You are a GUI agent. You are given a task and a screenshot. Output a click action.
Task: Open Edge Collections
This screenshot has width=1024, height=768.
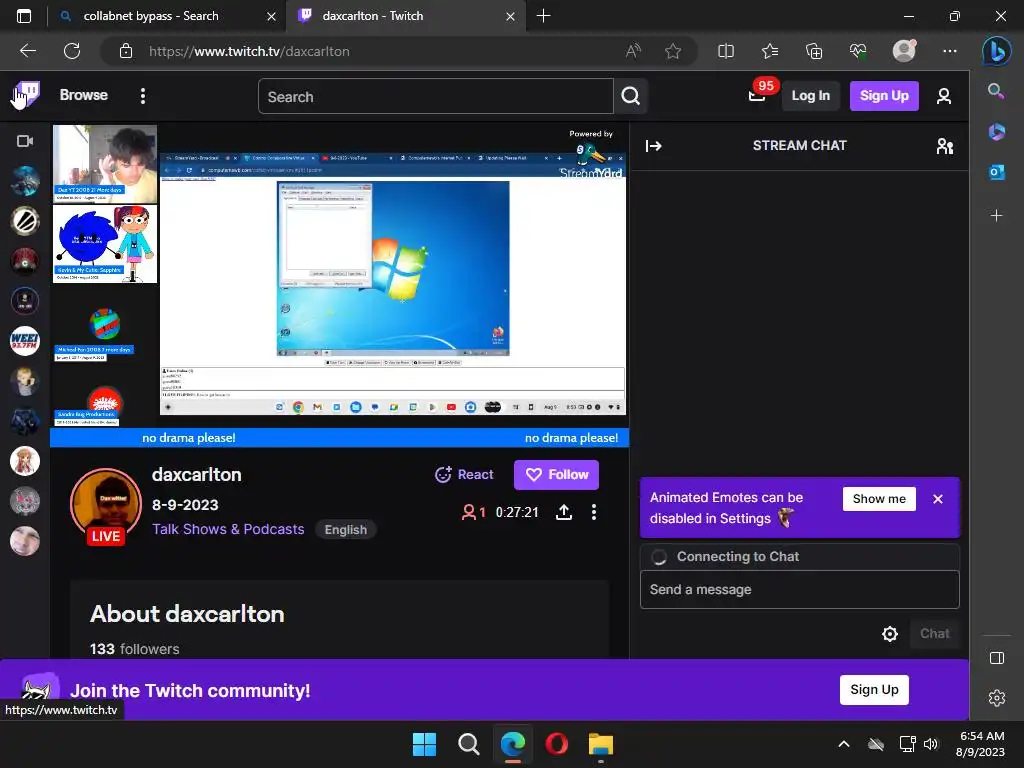tap(814, 51)
